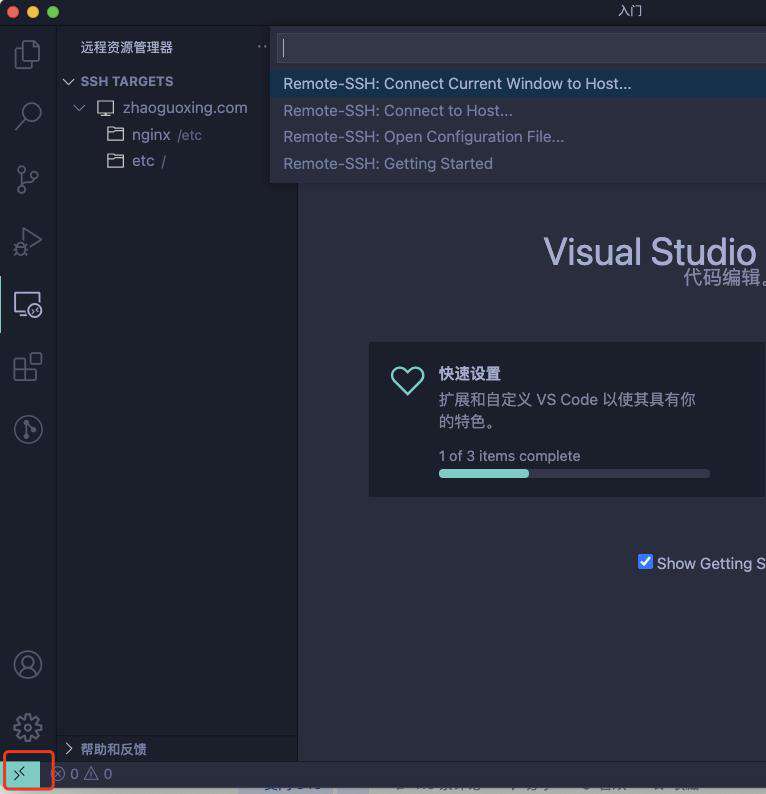This screenshot has height=794, width=766.
Task: Click the 入门 window title
Action: [630, 11]
